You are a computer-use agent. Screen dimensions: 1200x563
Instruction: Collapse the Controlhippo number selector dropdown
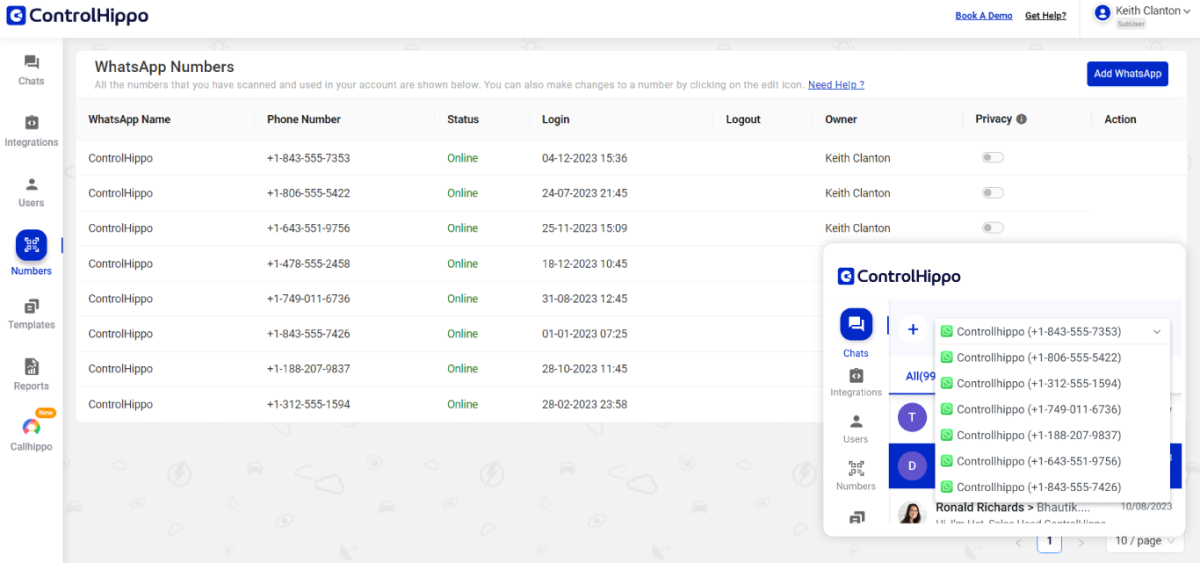point(1157,332)
